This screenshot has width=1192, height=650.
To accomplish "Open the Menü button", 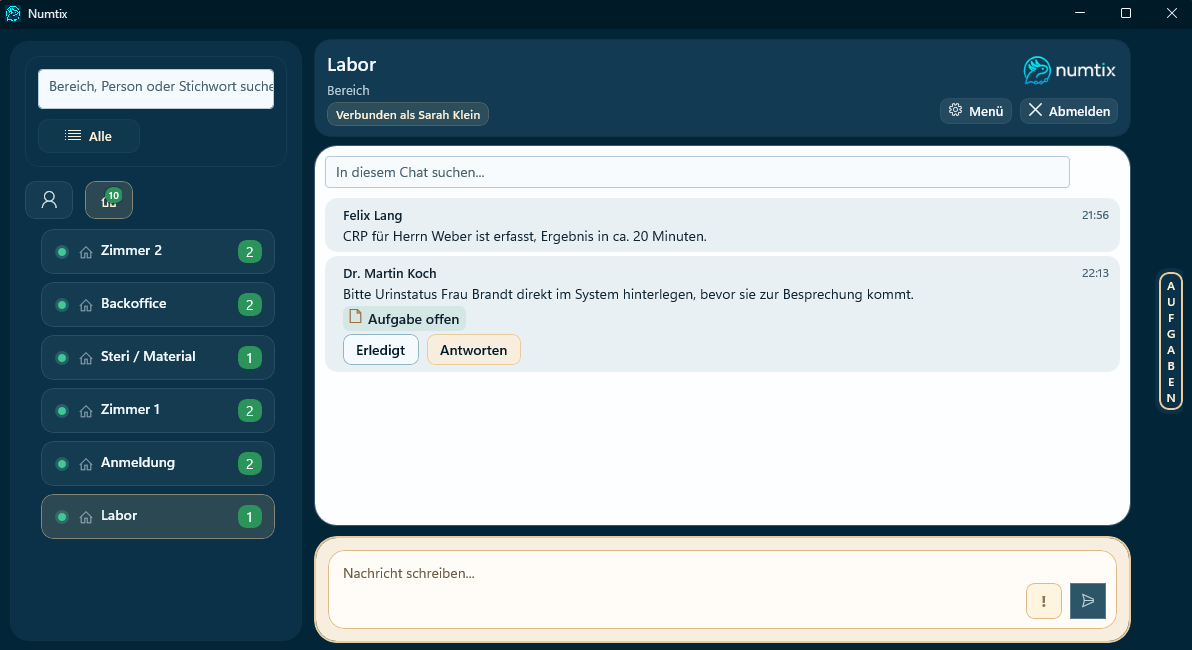I will tap(976, 111).
